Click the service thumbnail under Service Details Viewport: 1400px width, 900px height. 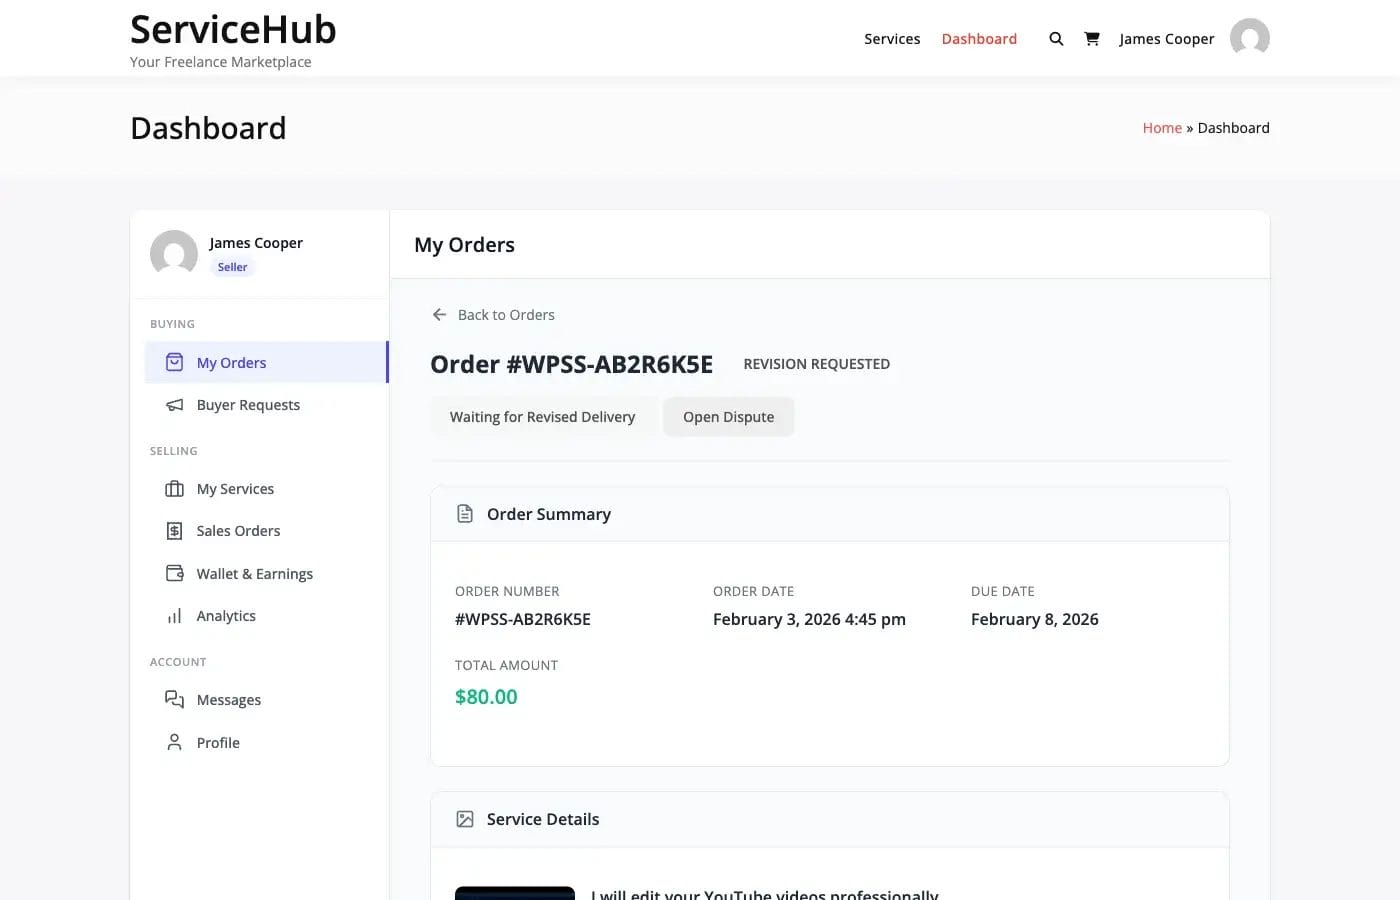coord(515,893)
